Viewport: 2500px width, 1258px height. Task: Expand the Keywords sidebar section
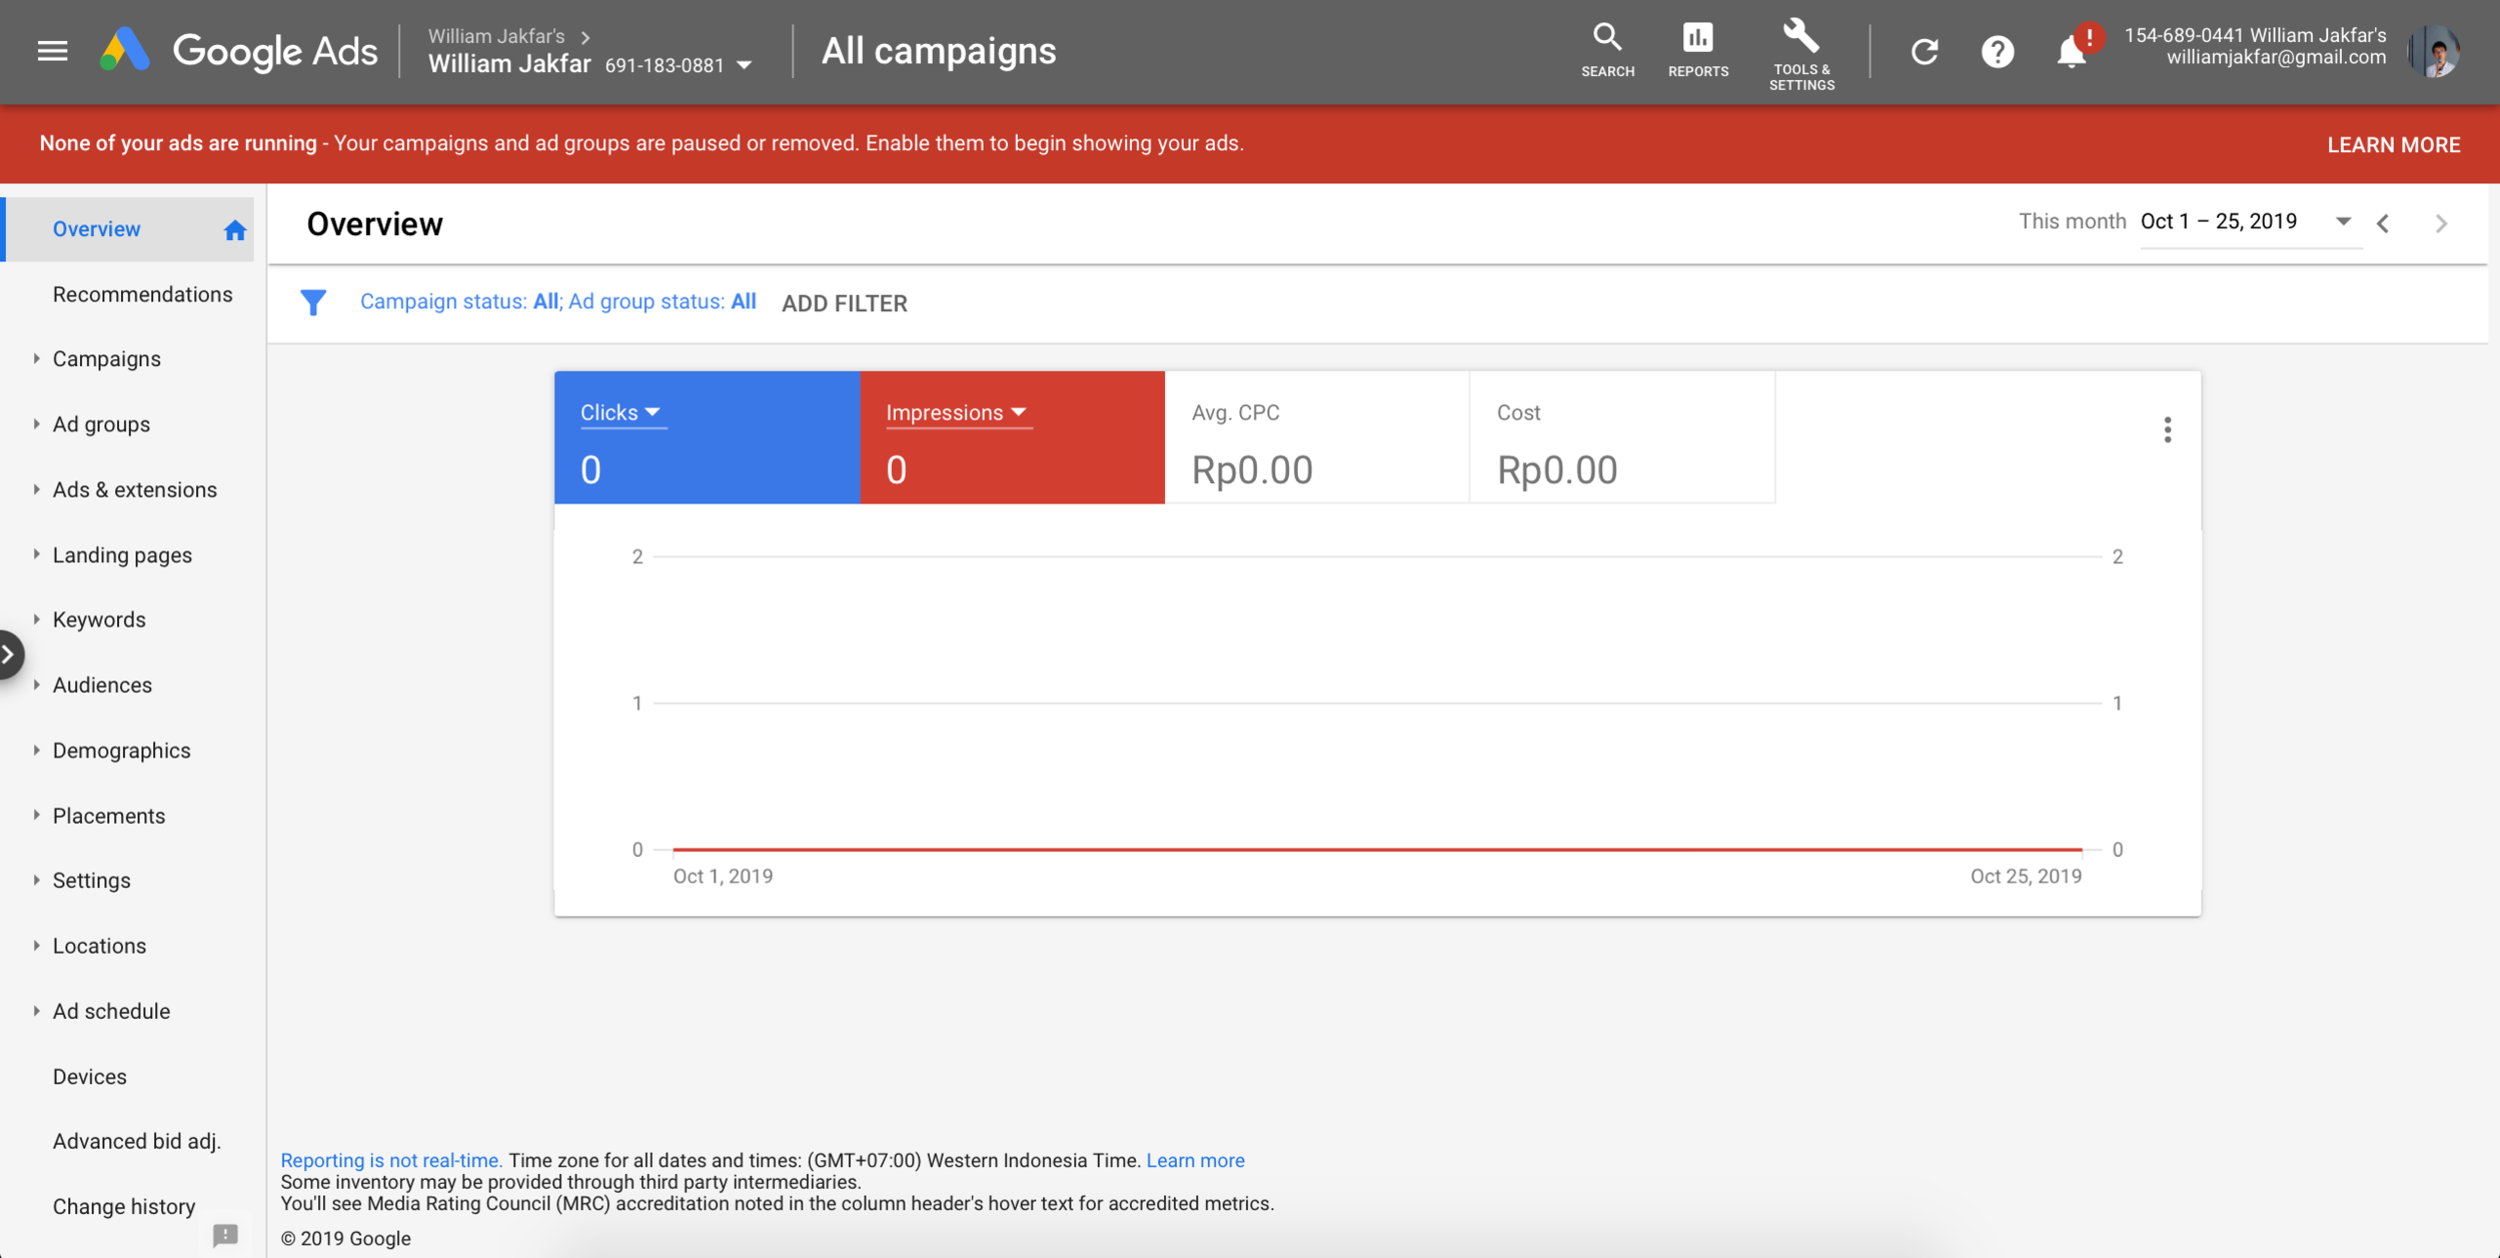point(37,619)
